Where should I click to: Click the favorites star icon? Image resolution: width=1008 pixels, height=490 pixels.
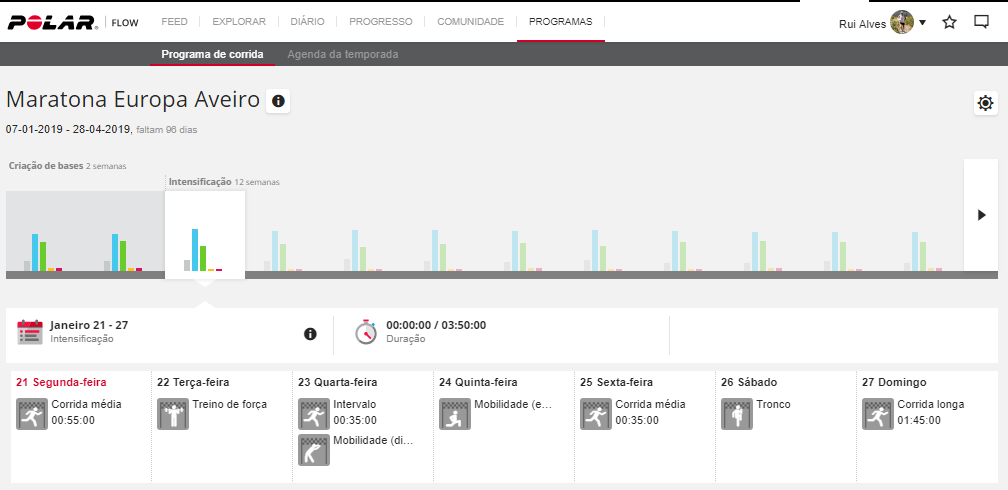950,22
